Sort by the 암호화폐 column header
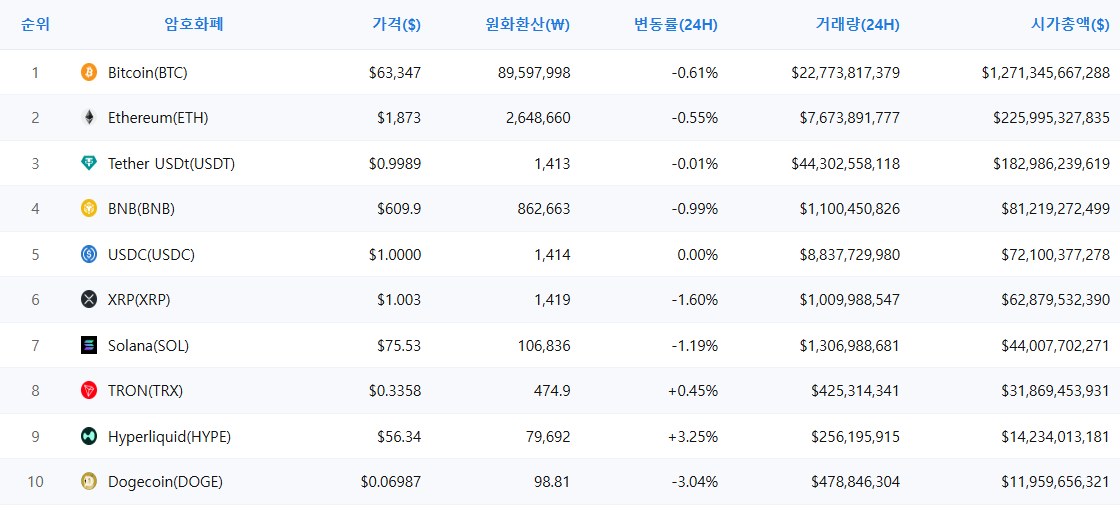 pos(194,24)
